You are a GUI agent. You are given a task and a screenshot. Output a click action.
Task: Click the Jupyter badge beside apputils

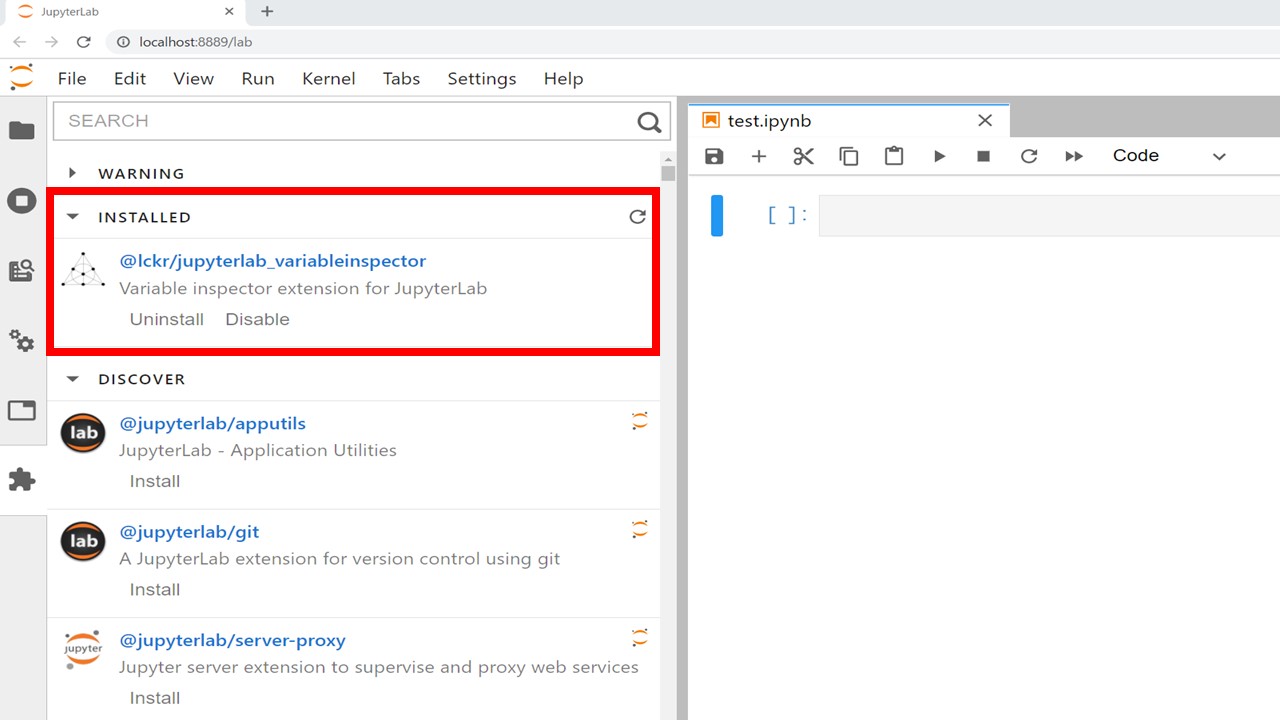(640, 421)
